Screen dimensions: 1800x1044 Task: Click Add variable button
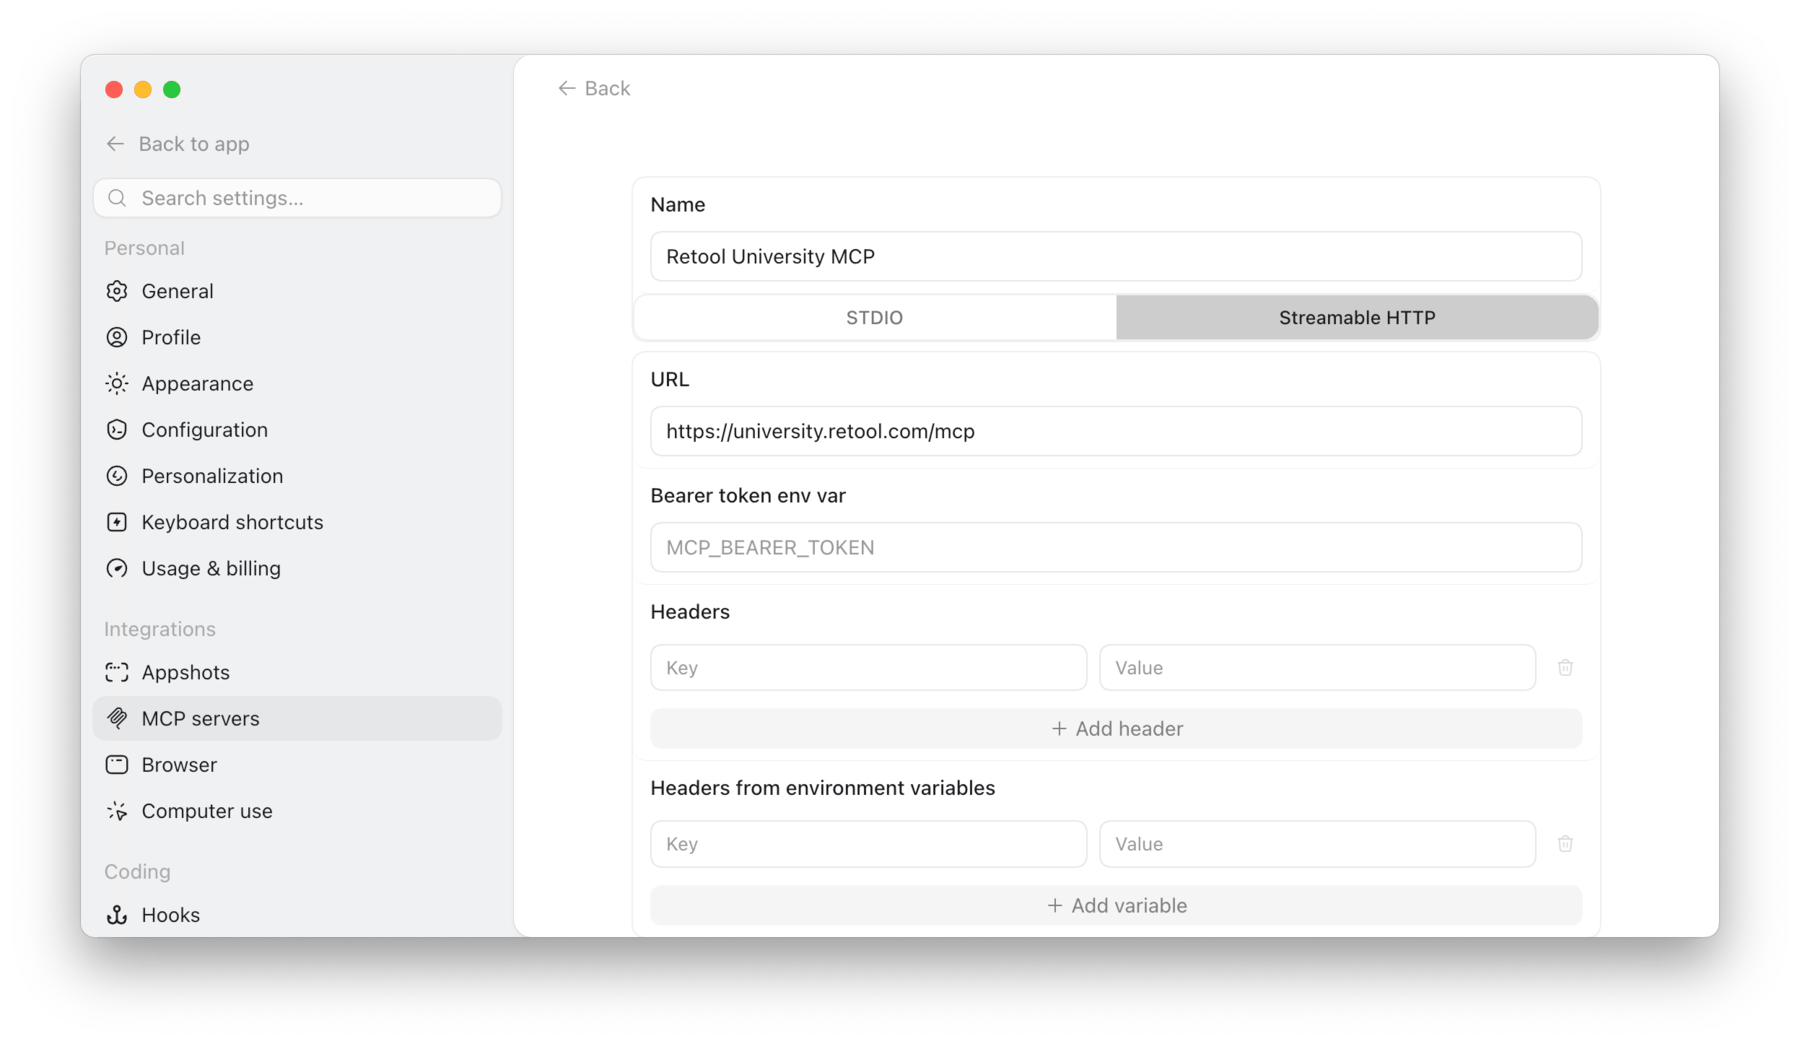click(1116, 905)
